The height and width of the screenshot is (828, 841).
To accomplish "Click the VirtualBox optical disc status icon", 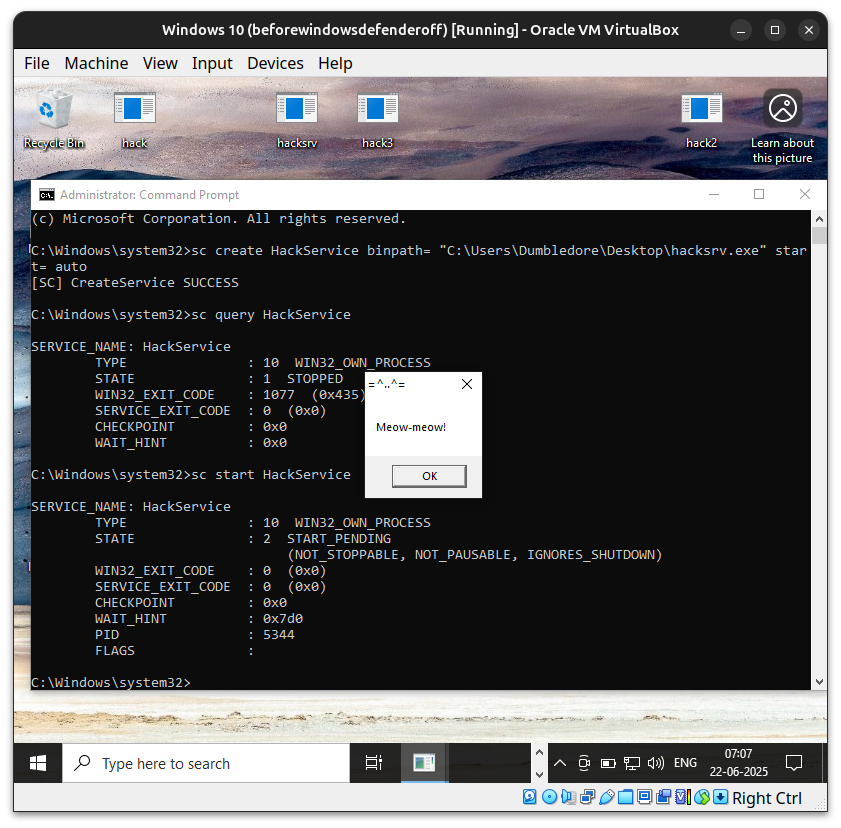I will point(549,797).
